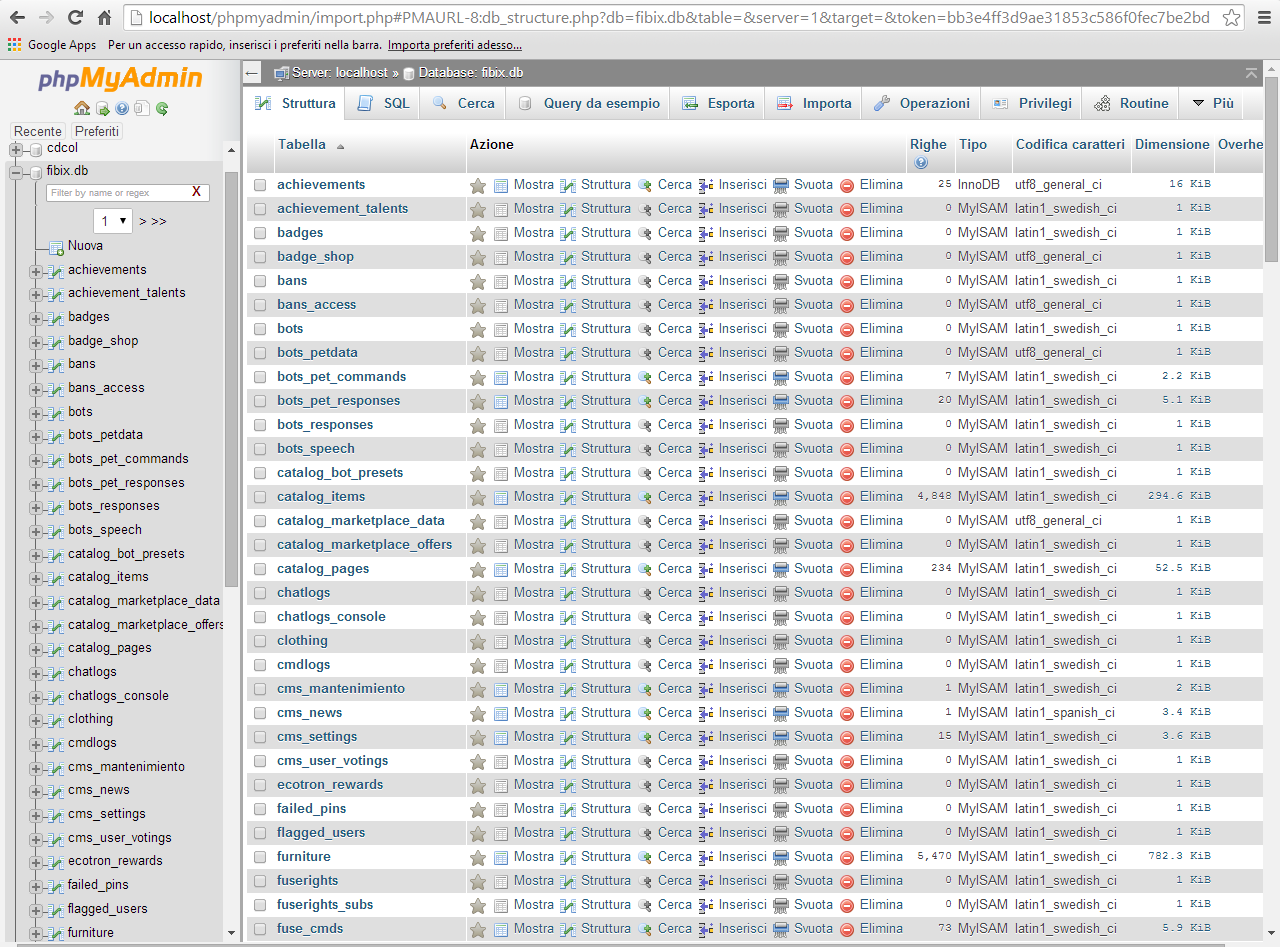1280x947 pixels.
Task: Expand the cdcol database tree node
Action: (x=16, y=149)
